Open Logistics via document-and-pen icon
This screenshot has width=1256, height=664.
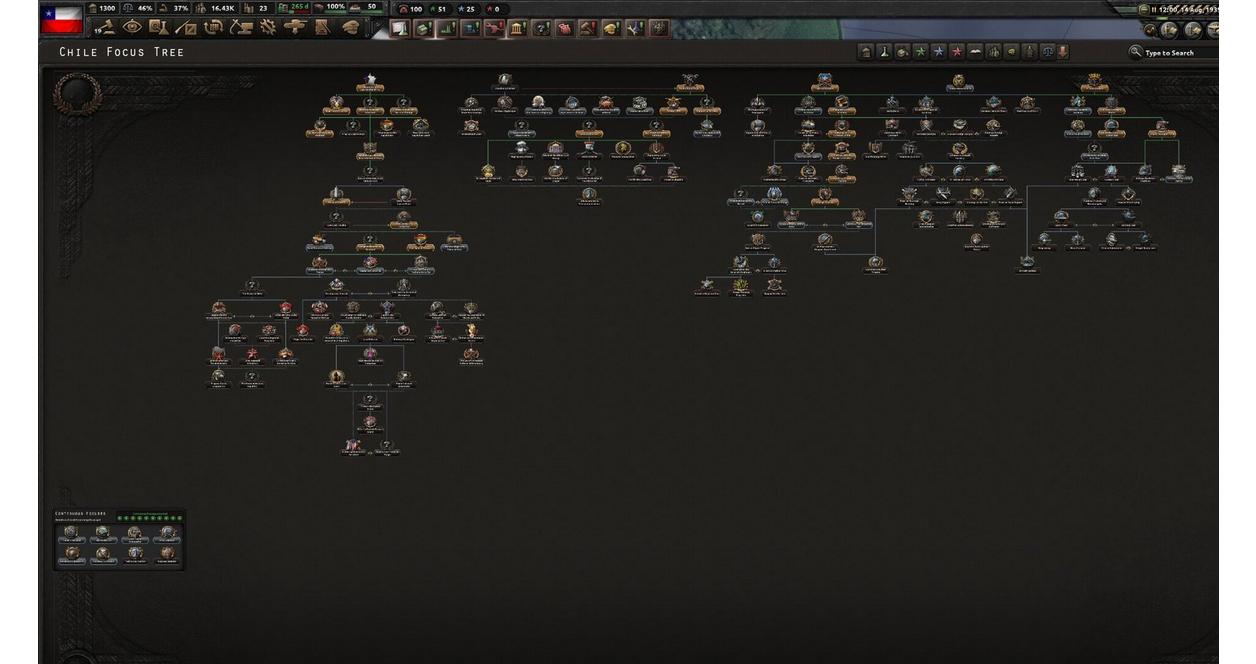[x=321, y=27]
